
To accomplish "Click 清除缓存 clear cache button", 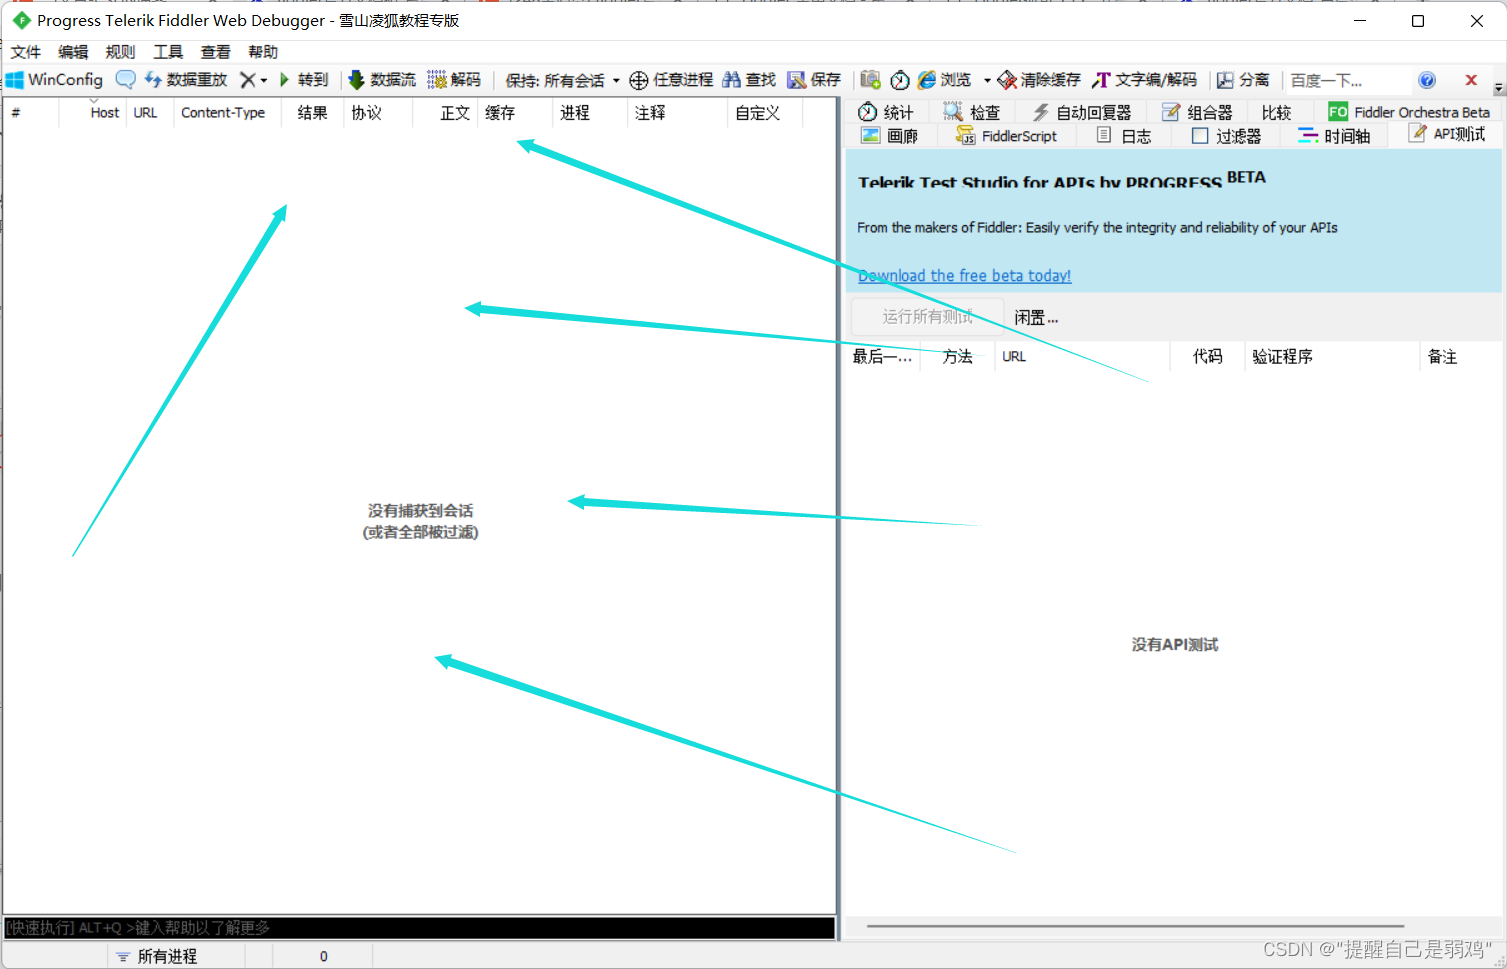I will click(x=1039, y=80).
